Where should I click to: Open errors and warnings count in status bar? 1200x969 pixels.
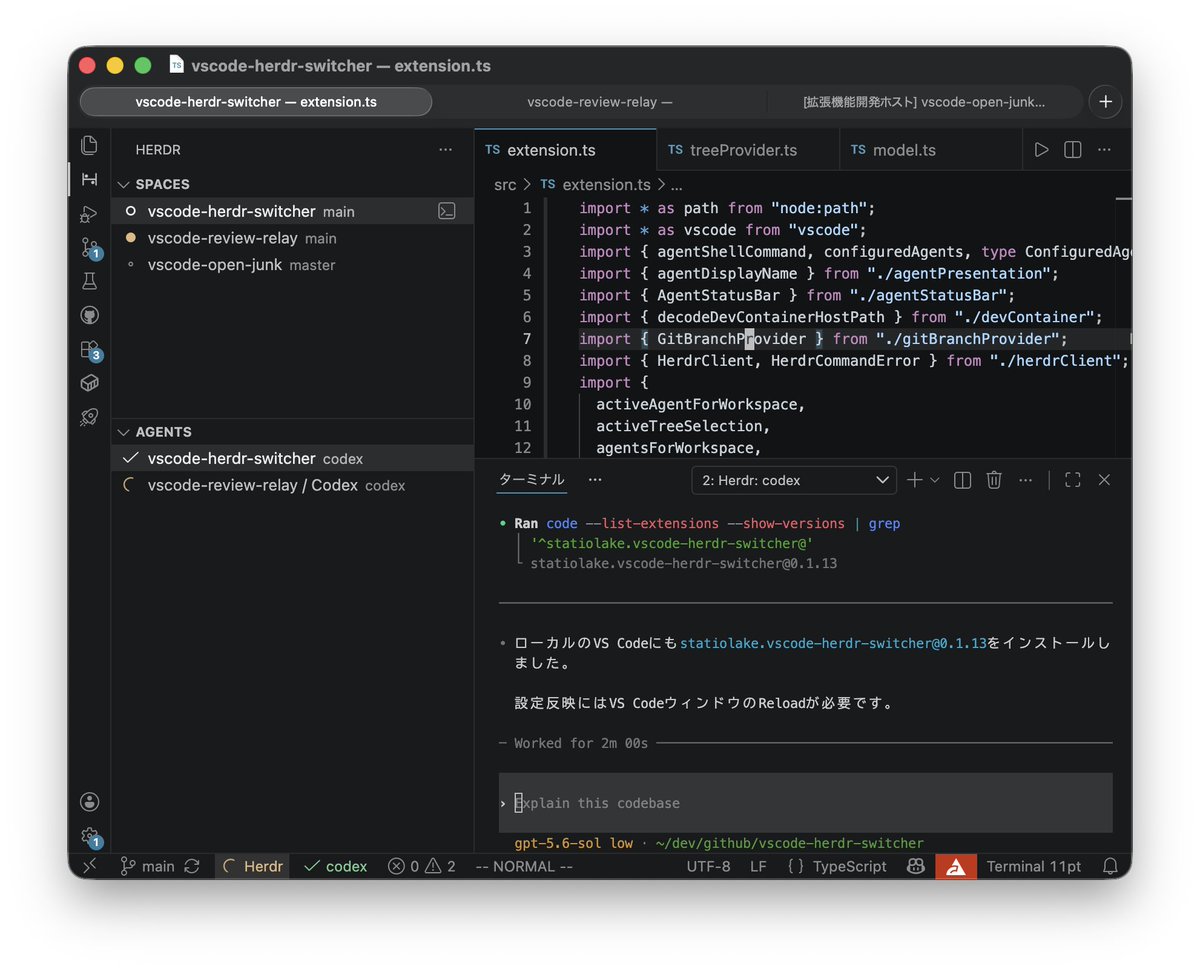pyautogui.click(x=422, y=866)
